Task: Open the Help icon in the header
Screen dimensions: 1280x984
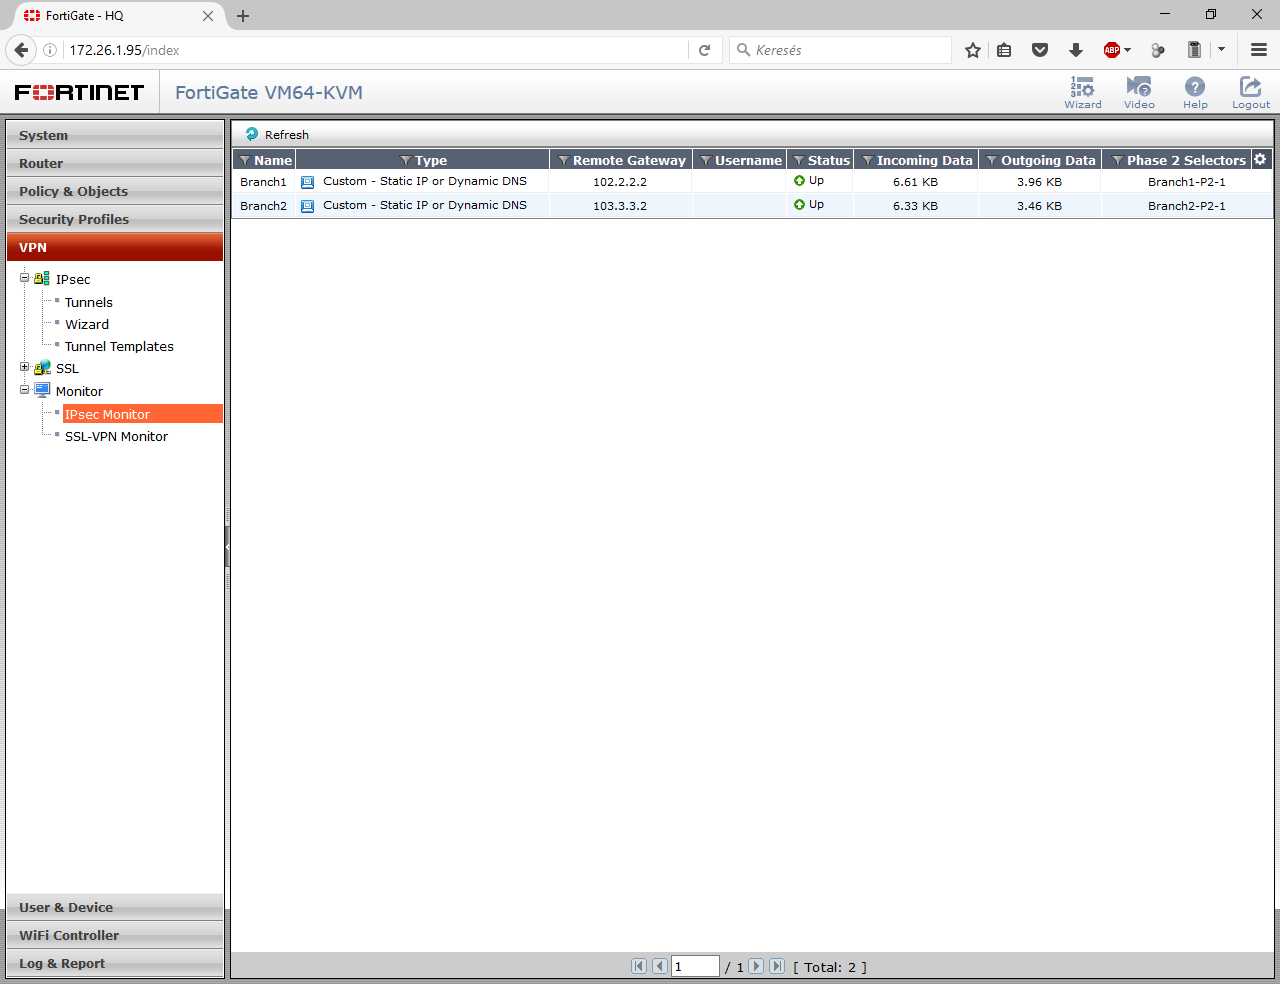Action: click(x=1195, y=92)
